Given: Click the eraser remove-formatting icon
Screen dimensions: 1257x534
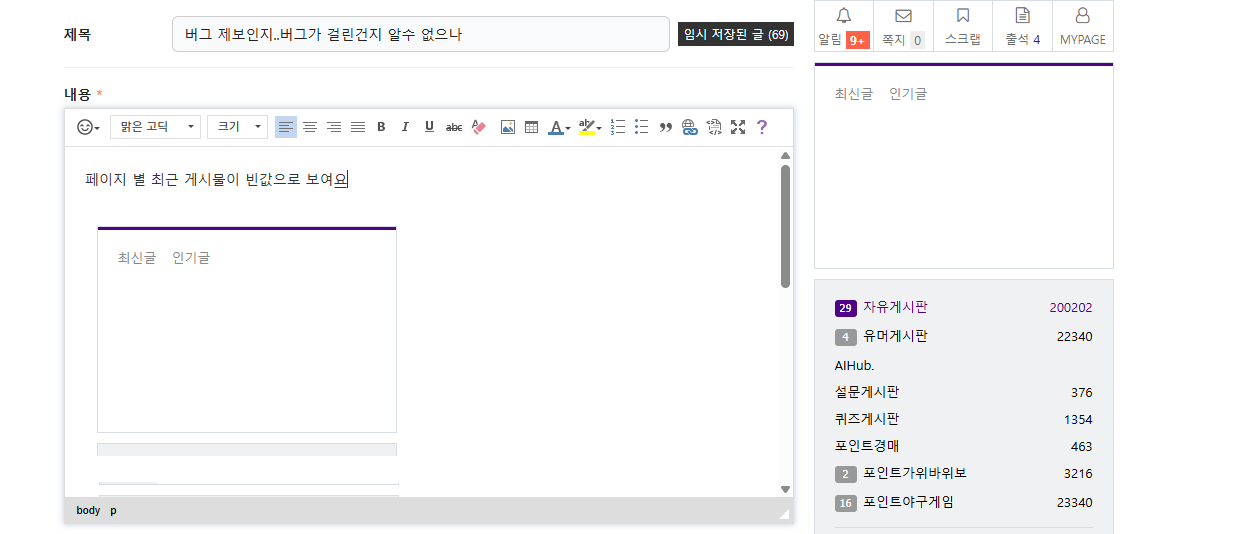Looking at the screenshot, I should 478,127.
